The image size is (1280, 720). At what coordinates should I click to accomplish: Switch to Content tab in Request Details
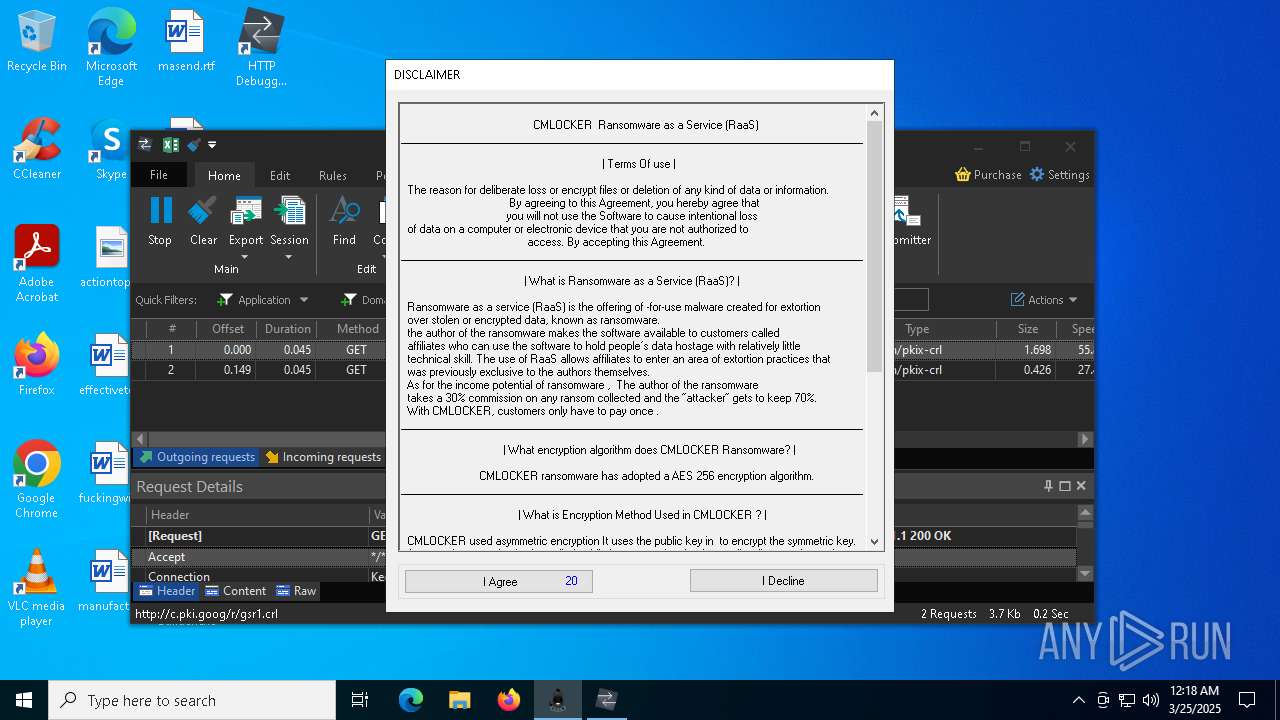point(235,591)
